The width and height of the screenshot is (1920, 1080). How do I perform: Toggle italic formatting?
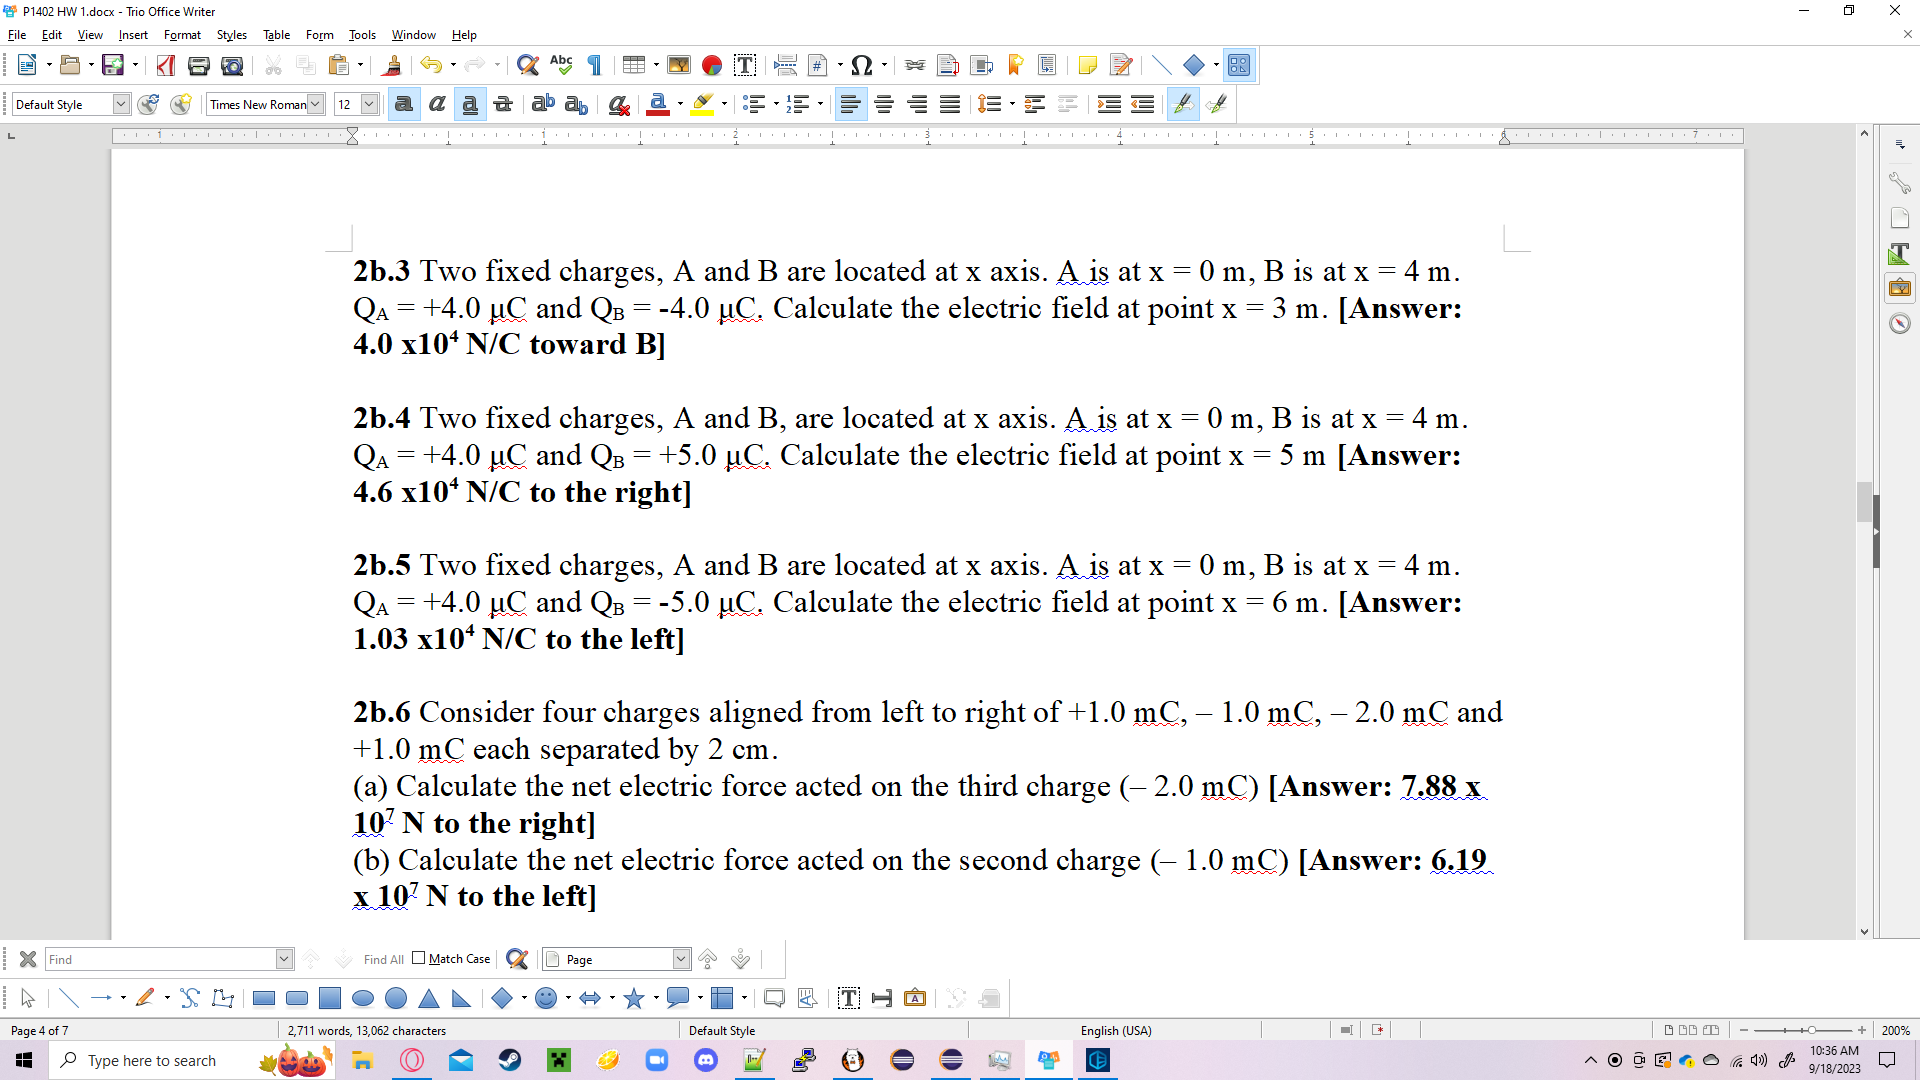(437, 104)
